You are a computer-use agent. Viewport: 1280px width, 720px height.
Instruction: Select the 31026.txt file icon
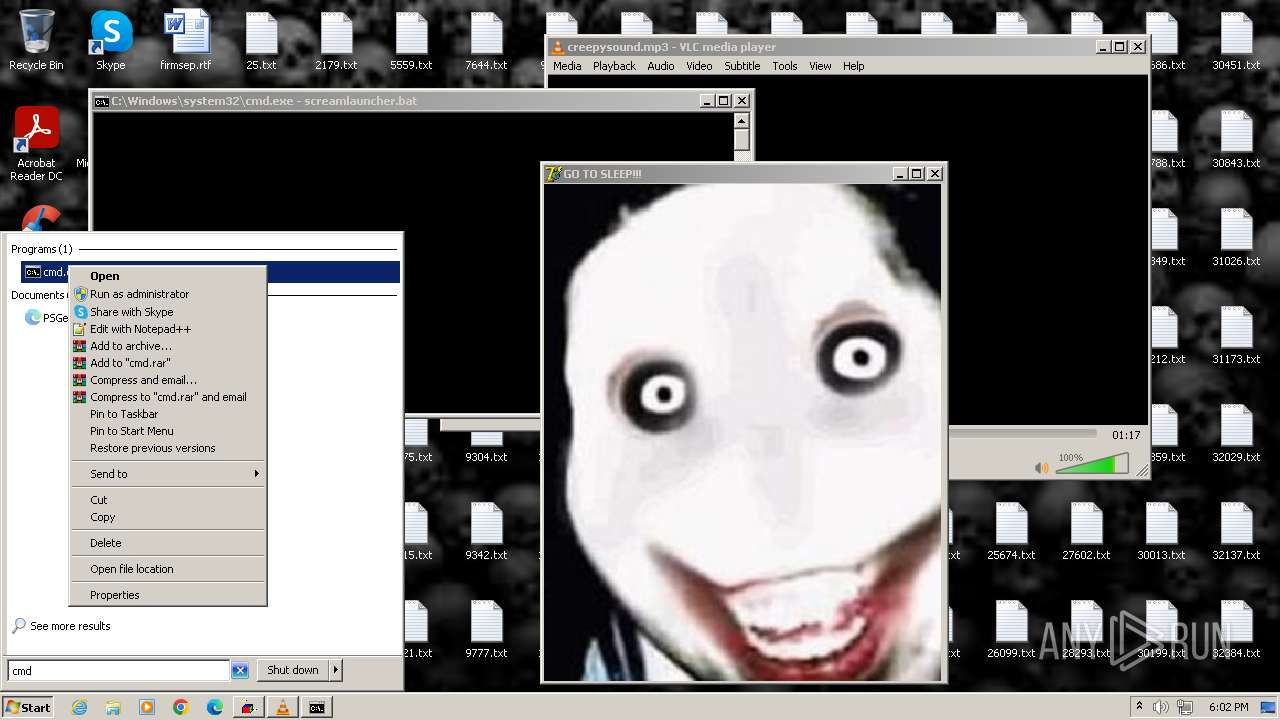pyautogui.click(x=1236, y=237)
